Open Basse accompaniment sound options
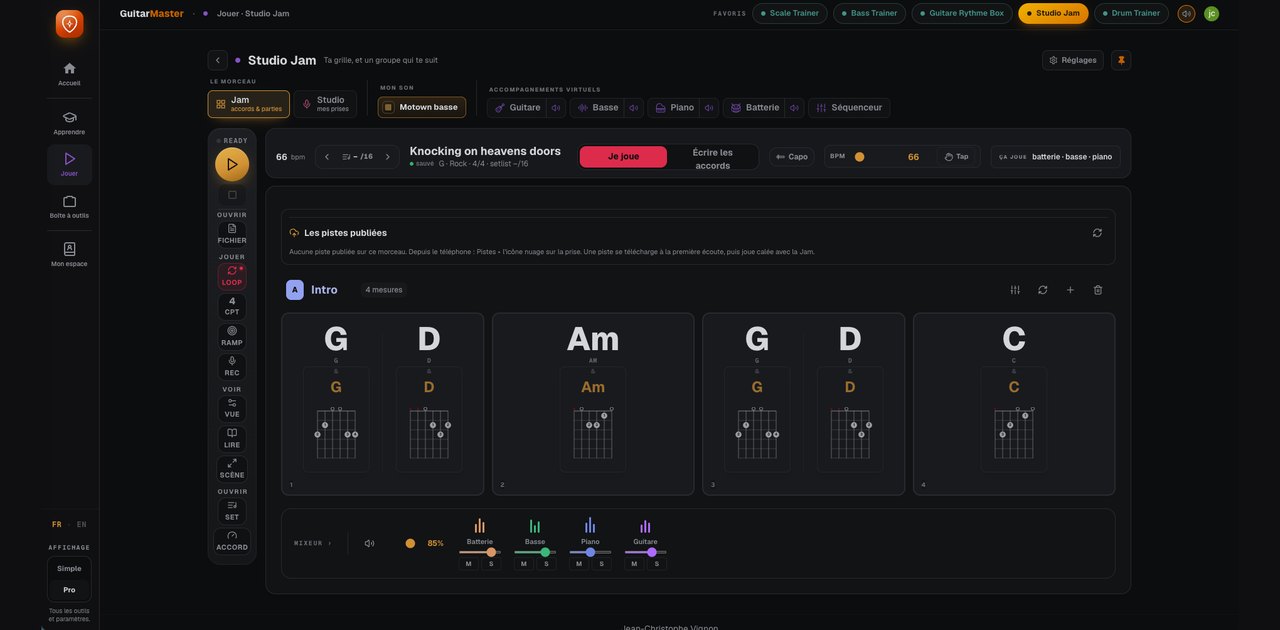 [633, 108]
